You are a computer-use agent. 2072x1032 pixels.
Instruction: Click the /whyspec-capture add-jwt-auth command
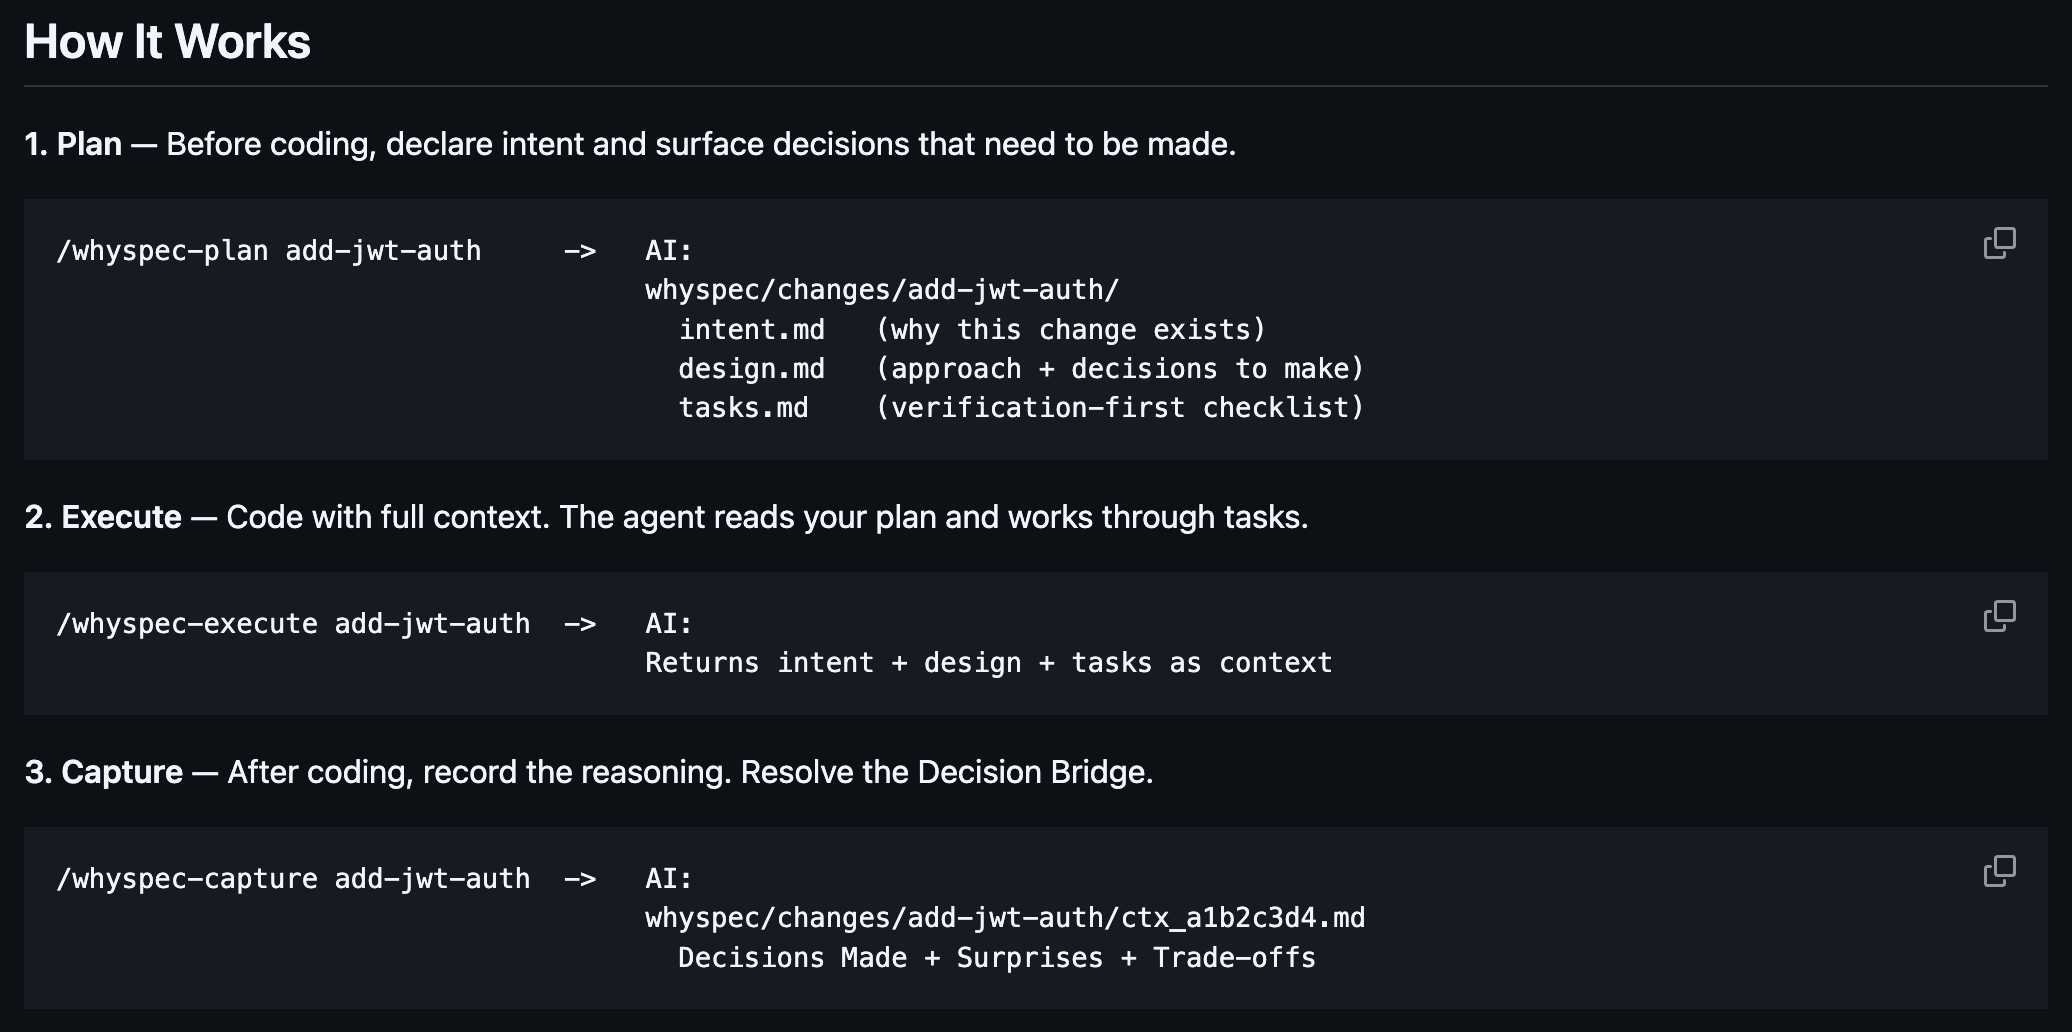[x=294, y=878]
